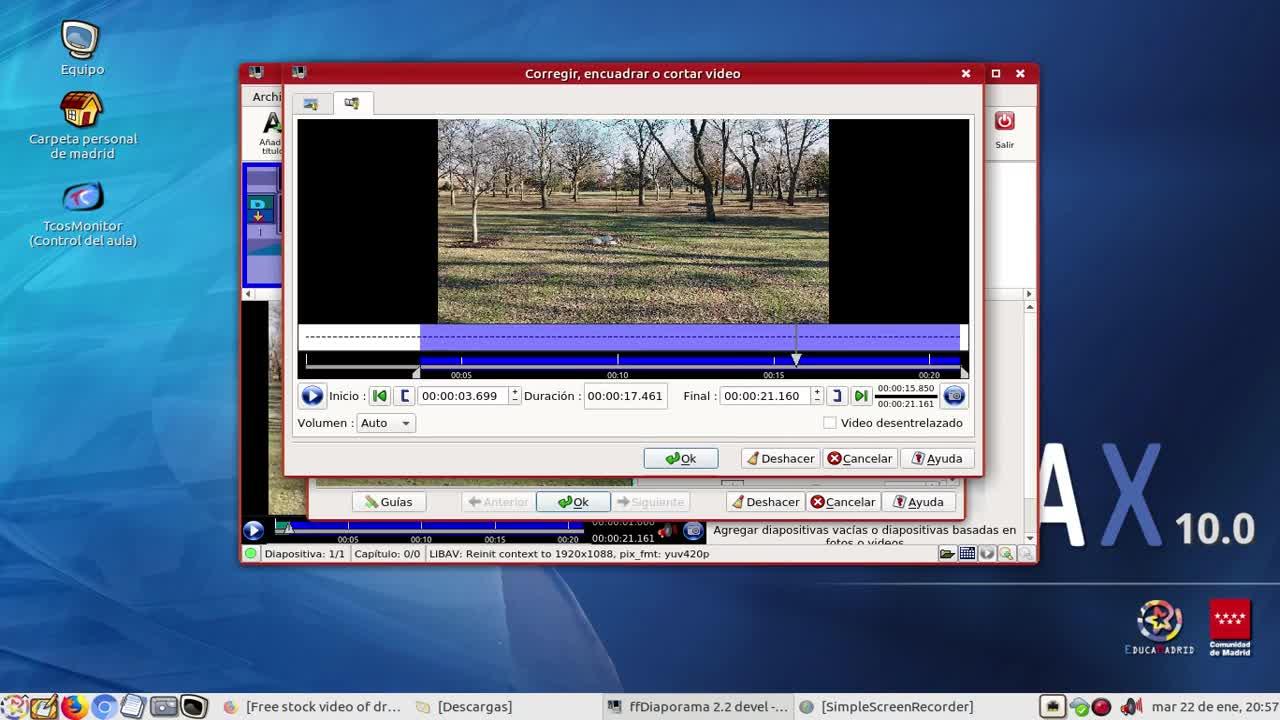
Task: Click the 00:10 mark on the cut timeline
Action: click(x=618, y=375)
